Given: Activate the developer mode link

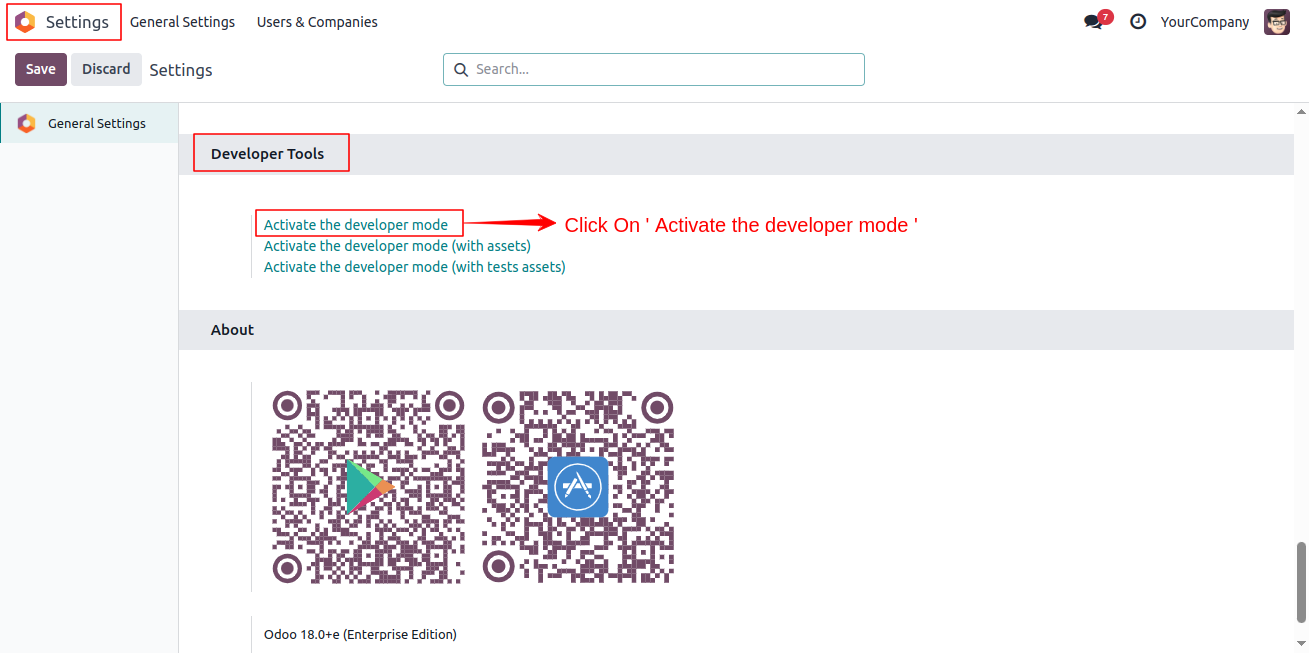Looking at the screenshot, I should click(356, 225).
